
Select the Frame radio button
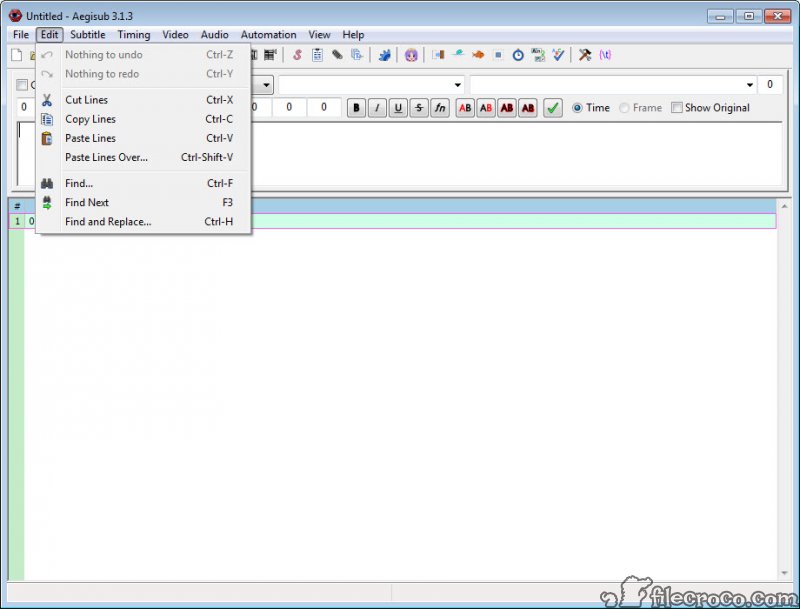640,108
